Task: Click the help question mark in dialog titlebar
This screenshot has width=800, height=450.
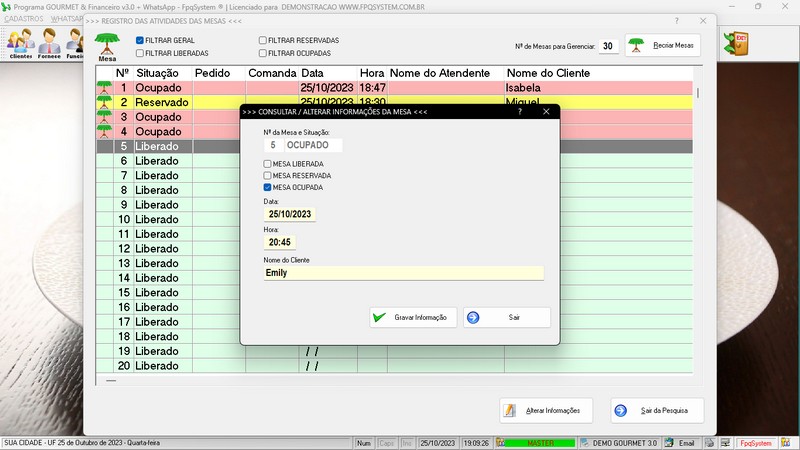Action: point(520,111)
